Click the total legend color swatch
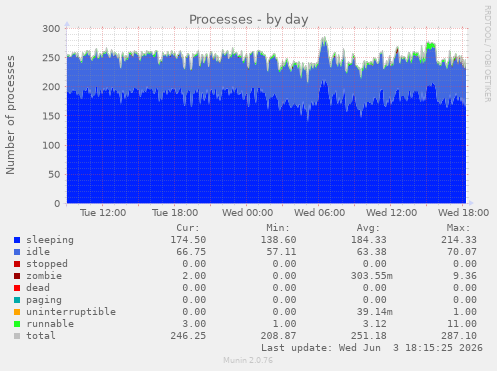The image size is (497, 371). (17, 336)
